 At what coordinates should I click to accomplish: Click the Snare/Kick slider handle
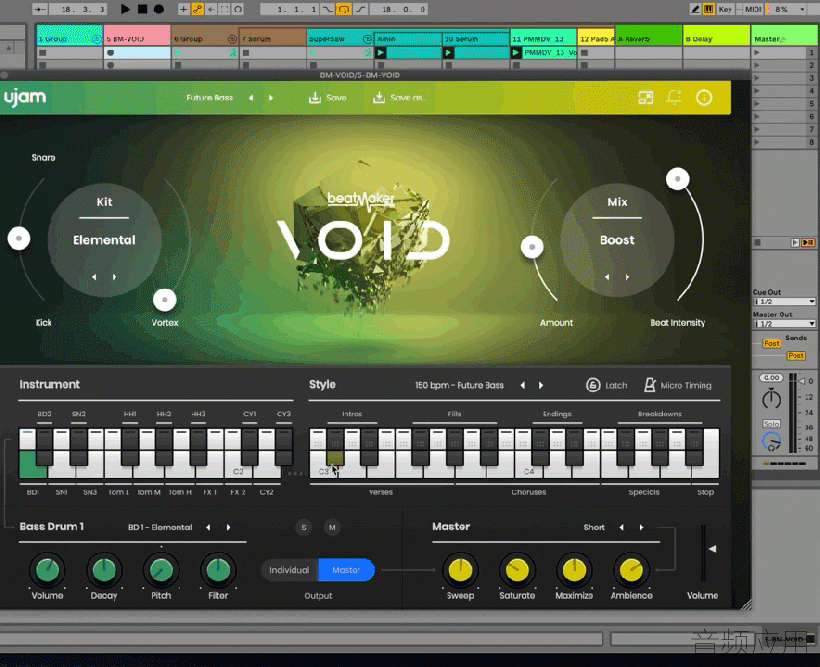click(x=19, y=239)
